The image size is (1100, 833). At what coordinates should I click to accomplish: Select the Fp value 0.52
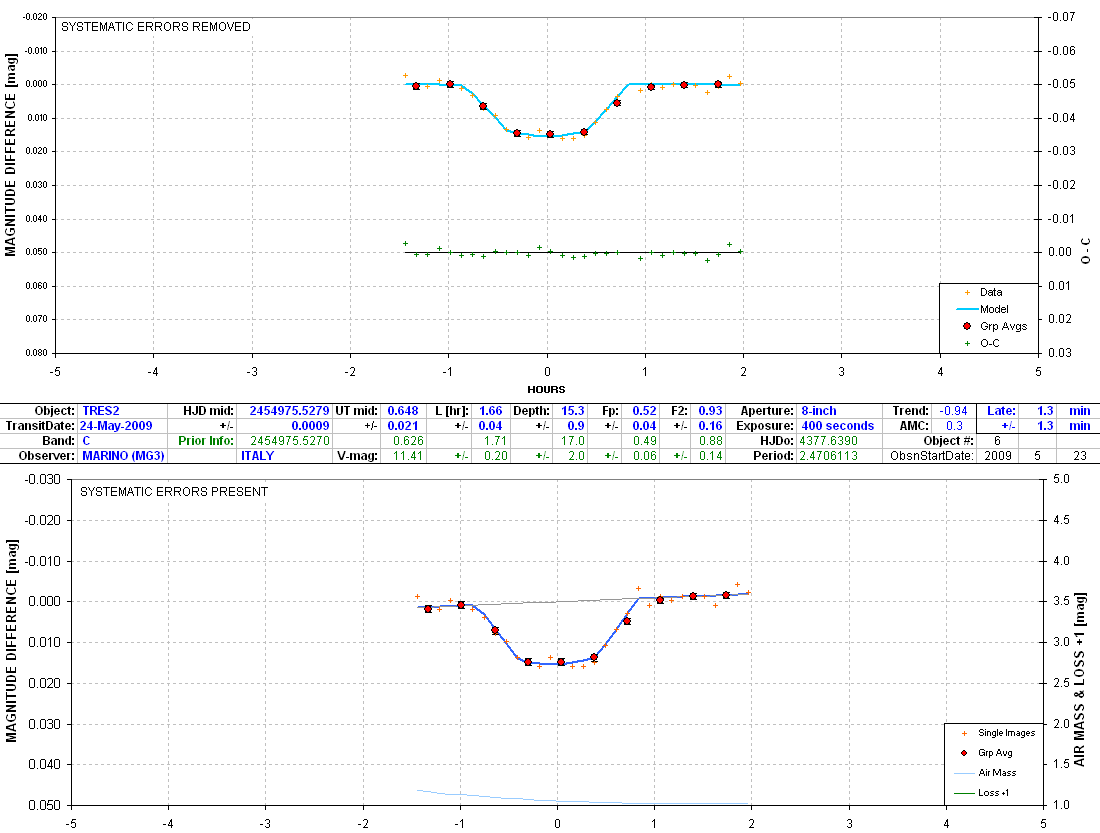[x=644, y=411]
